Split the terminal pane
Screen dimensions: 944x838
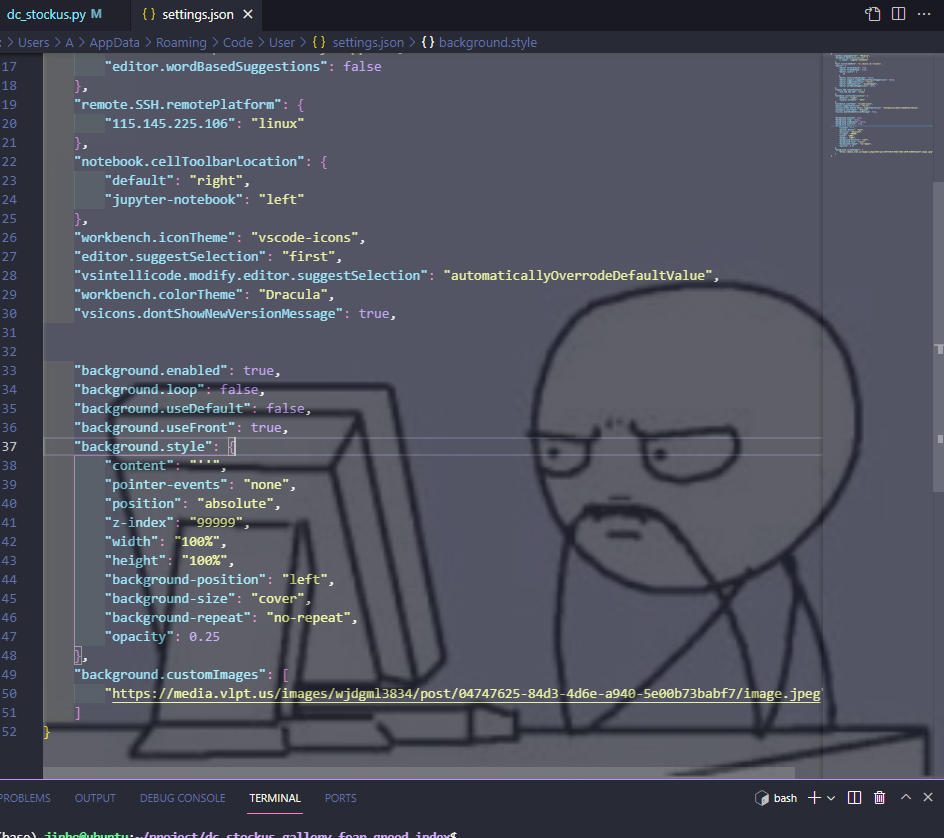854,798
